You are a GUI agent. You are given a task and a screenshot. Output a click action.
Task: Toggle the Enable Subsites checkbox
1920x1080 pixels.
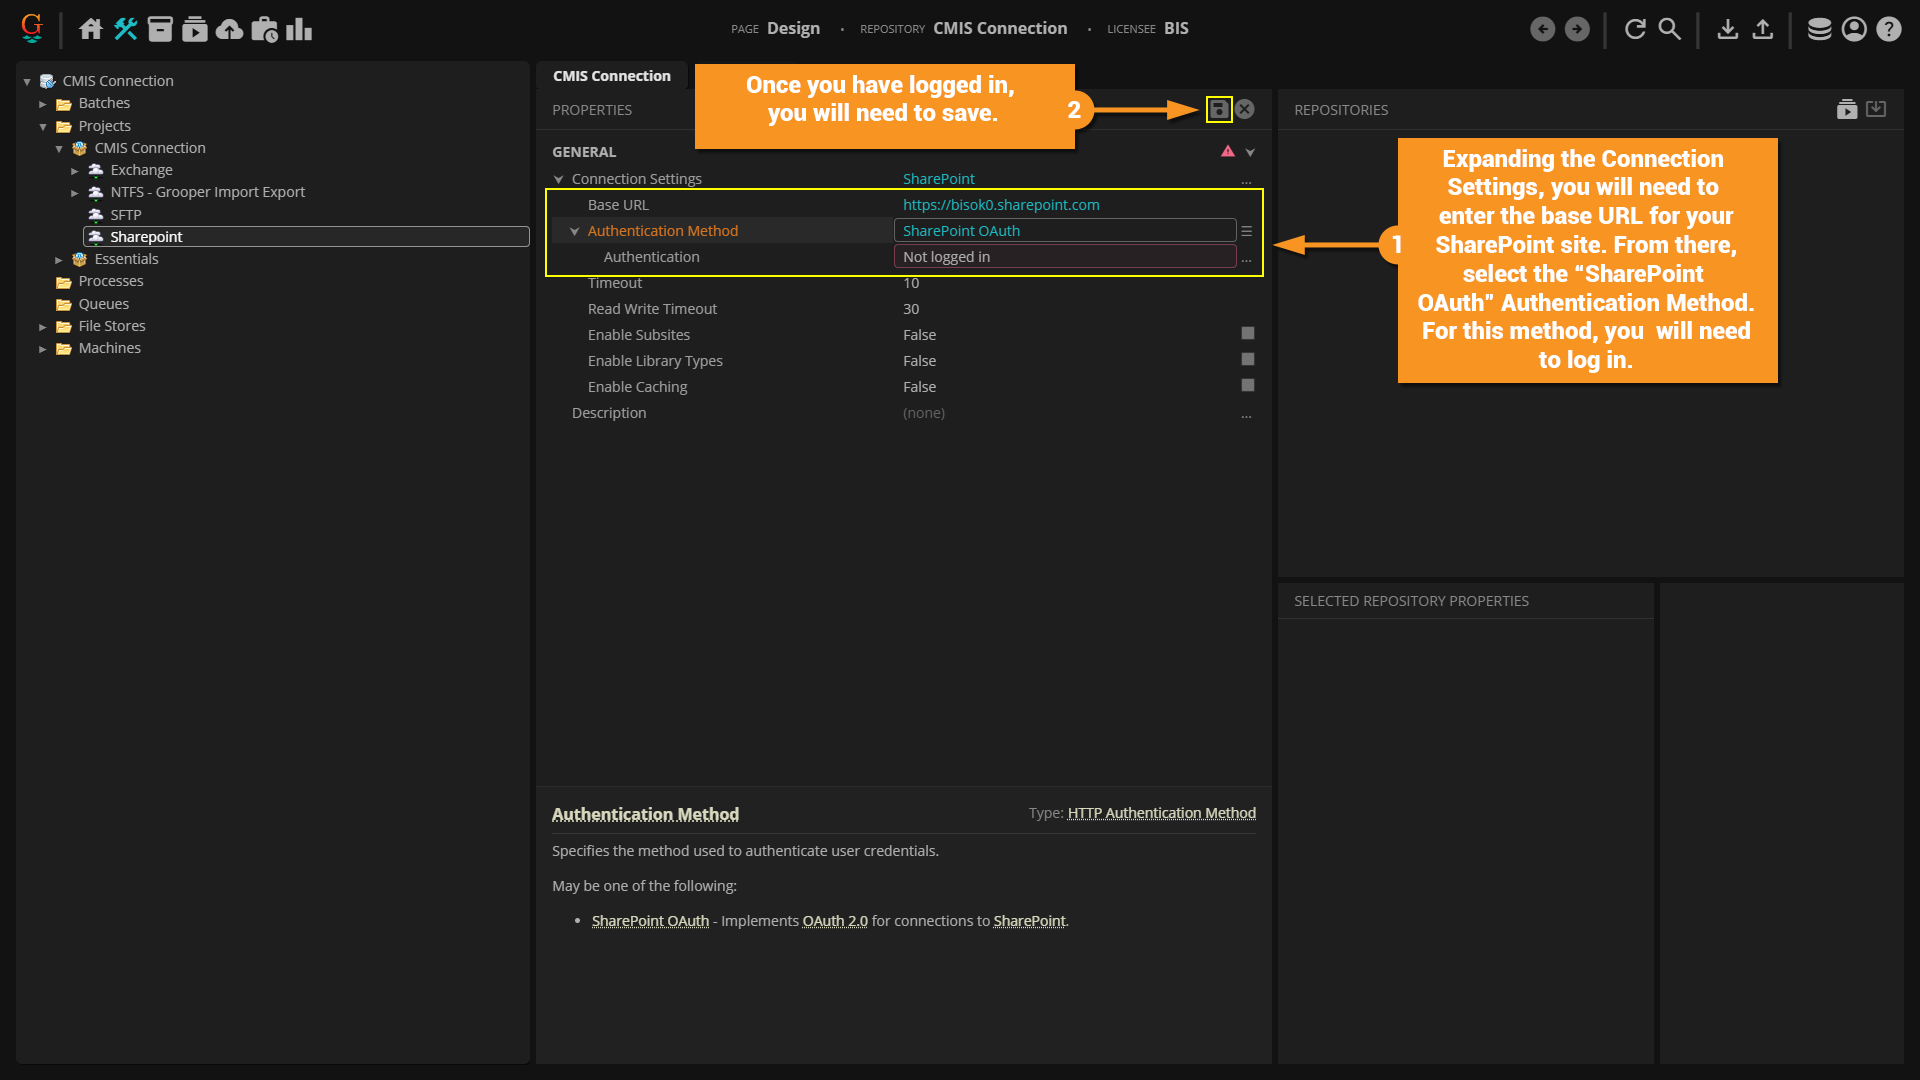click(x=1247, y=334)
